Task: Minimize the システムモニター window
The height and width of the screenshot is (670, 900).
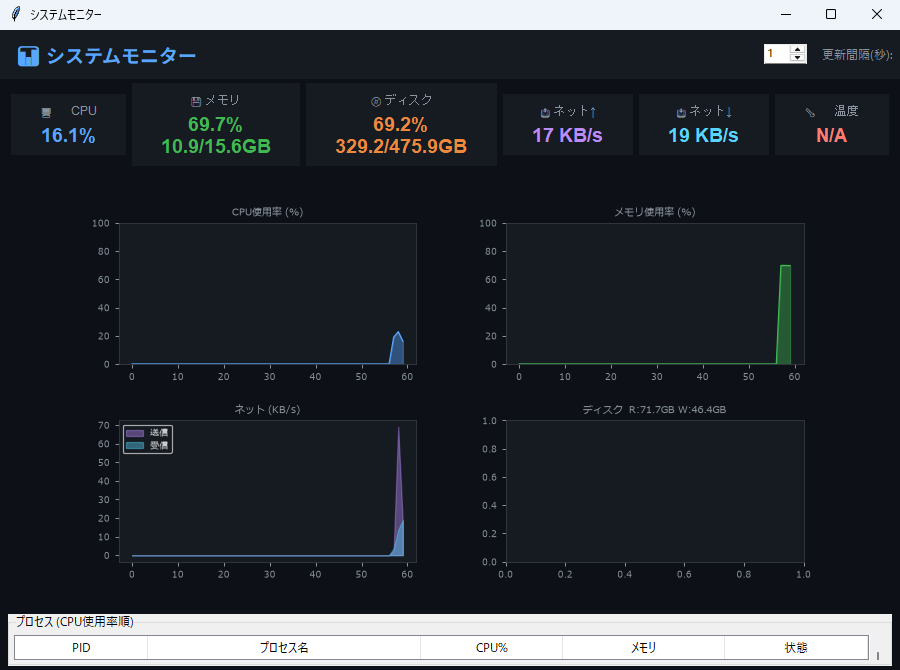Action: tap(786, 14)
